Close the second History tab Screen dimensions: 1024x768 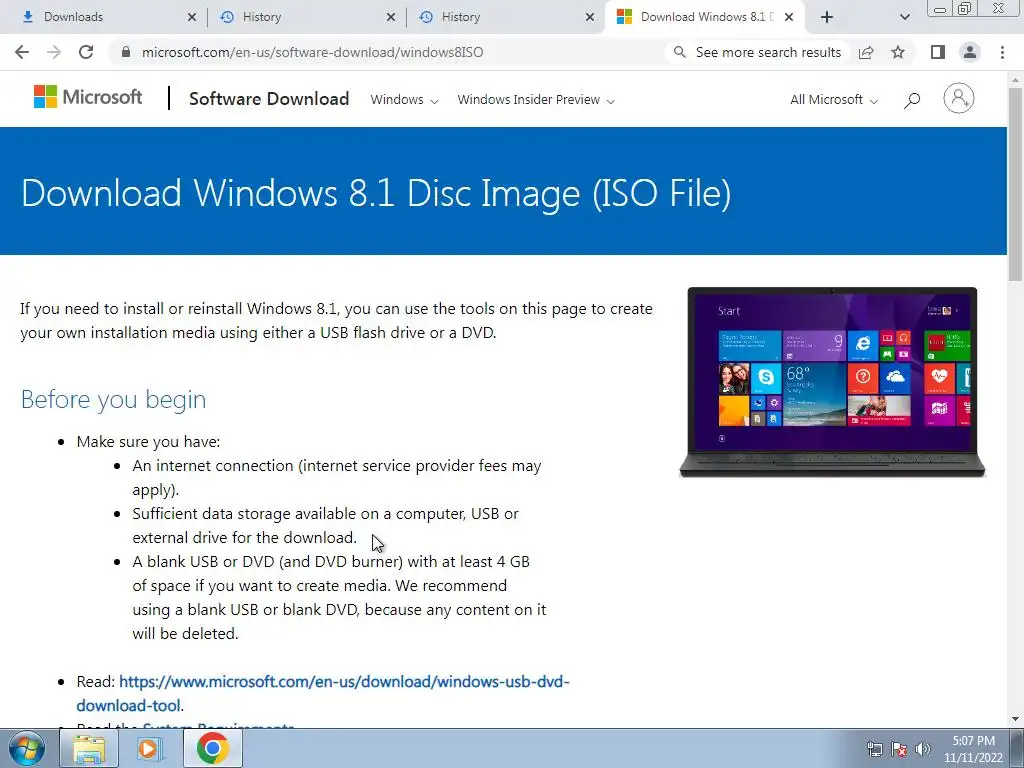point(590,17)
